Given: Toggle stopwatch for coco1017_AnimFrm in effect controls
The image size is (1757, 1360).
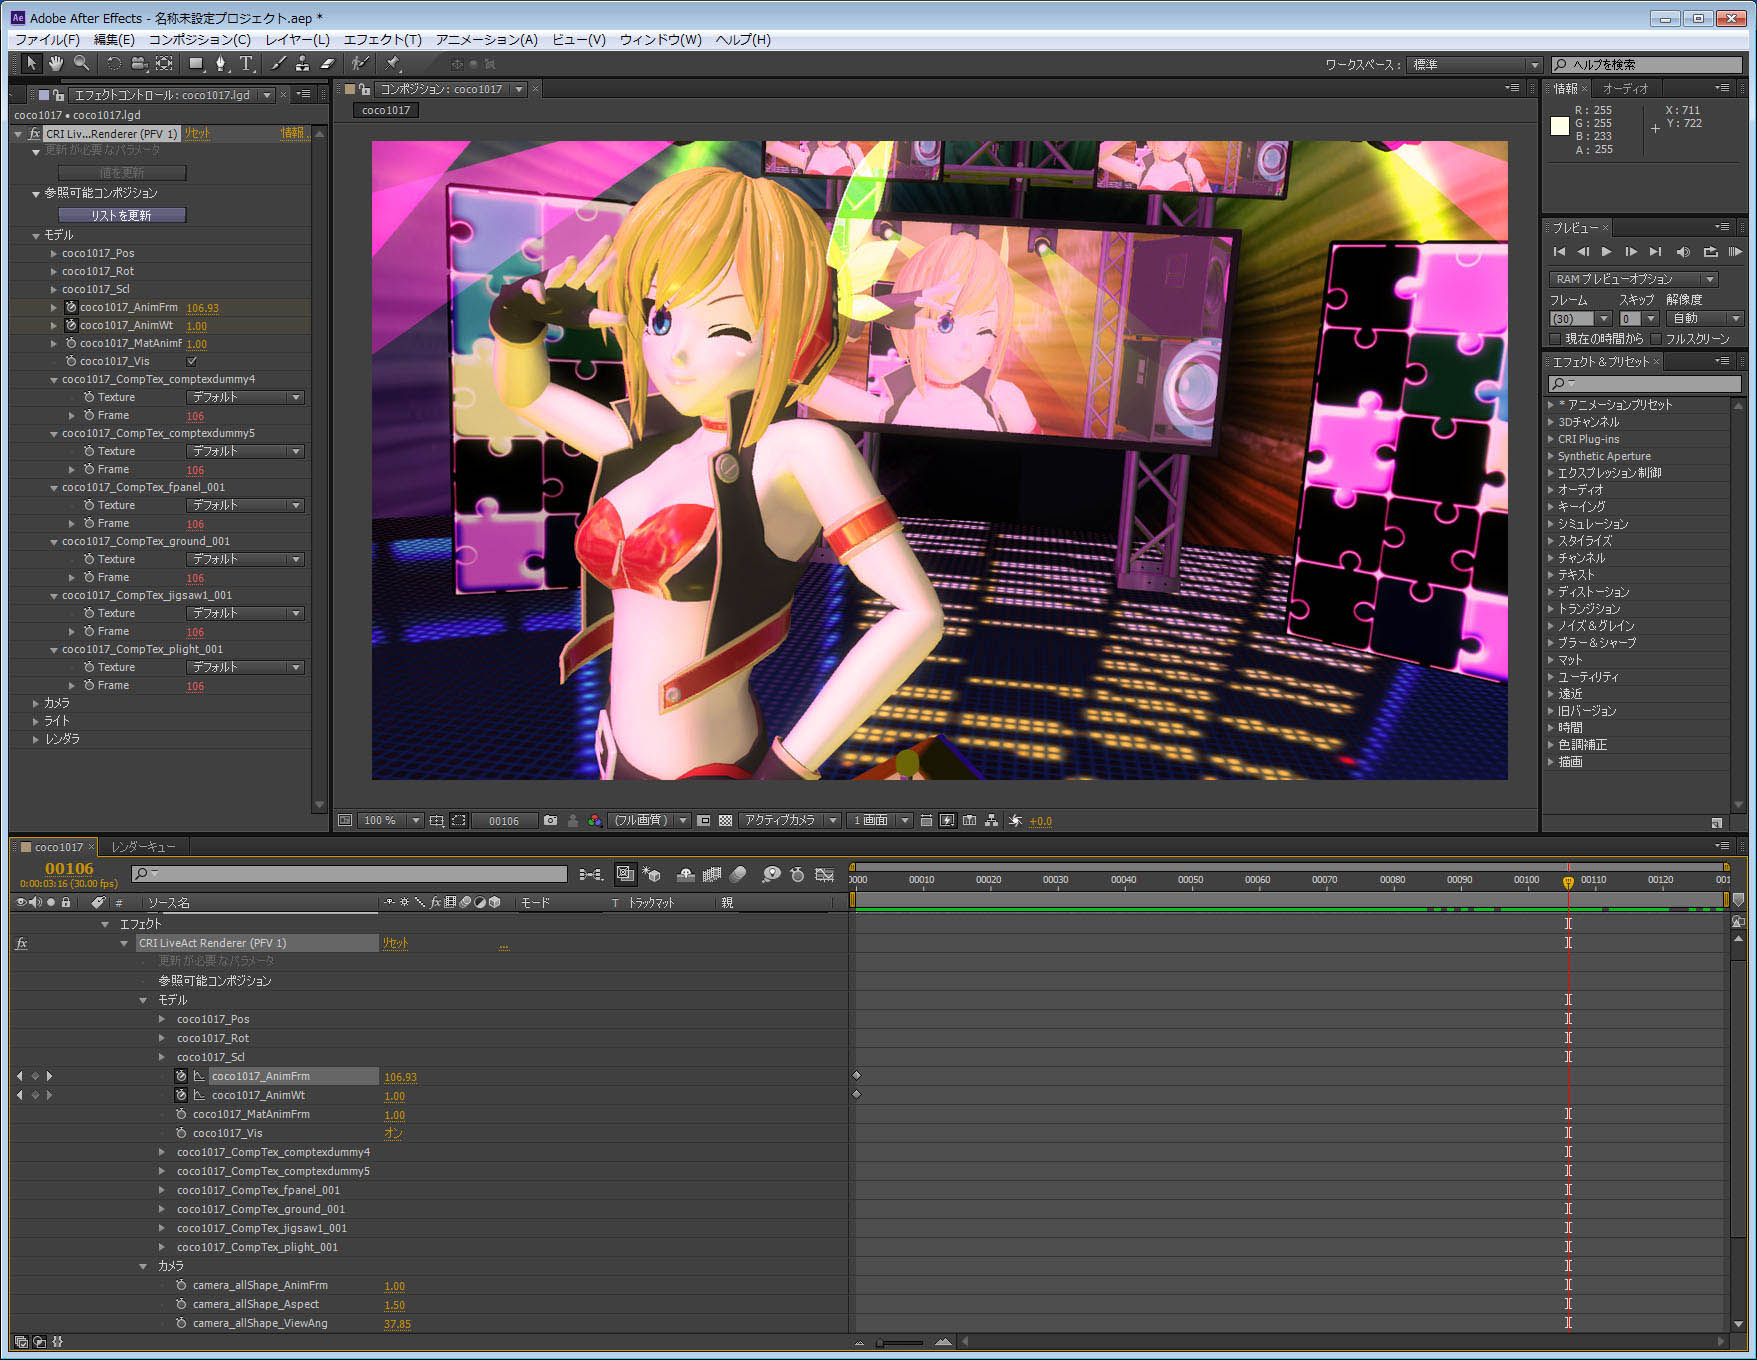Looking at the screenshot, I should click(x=71, y=308).
